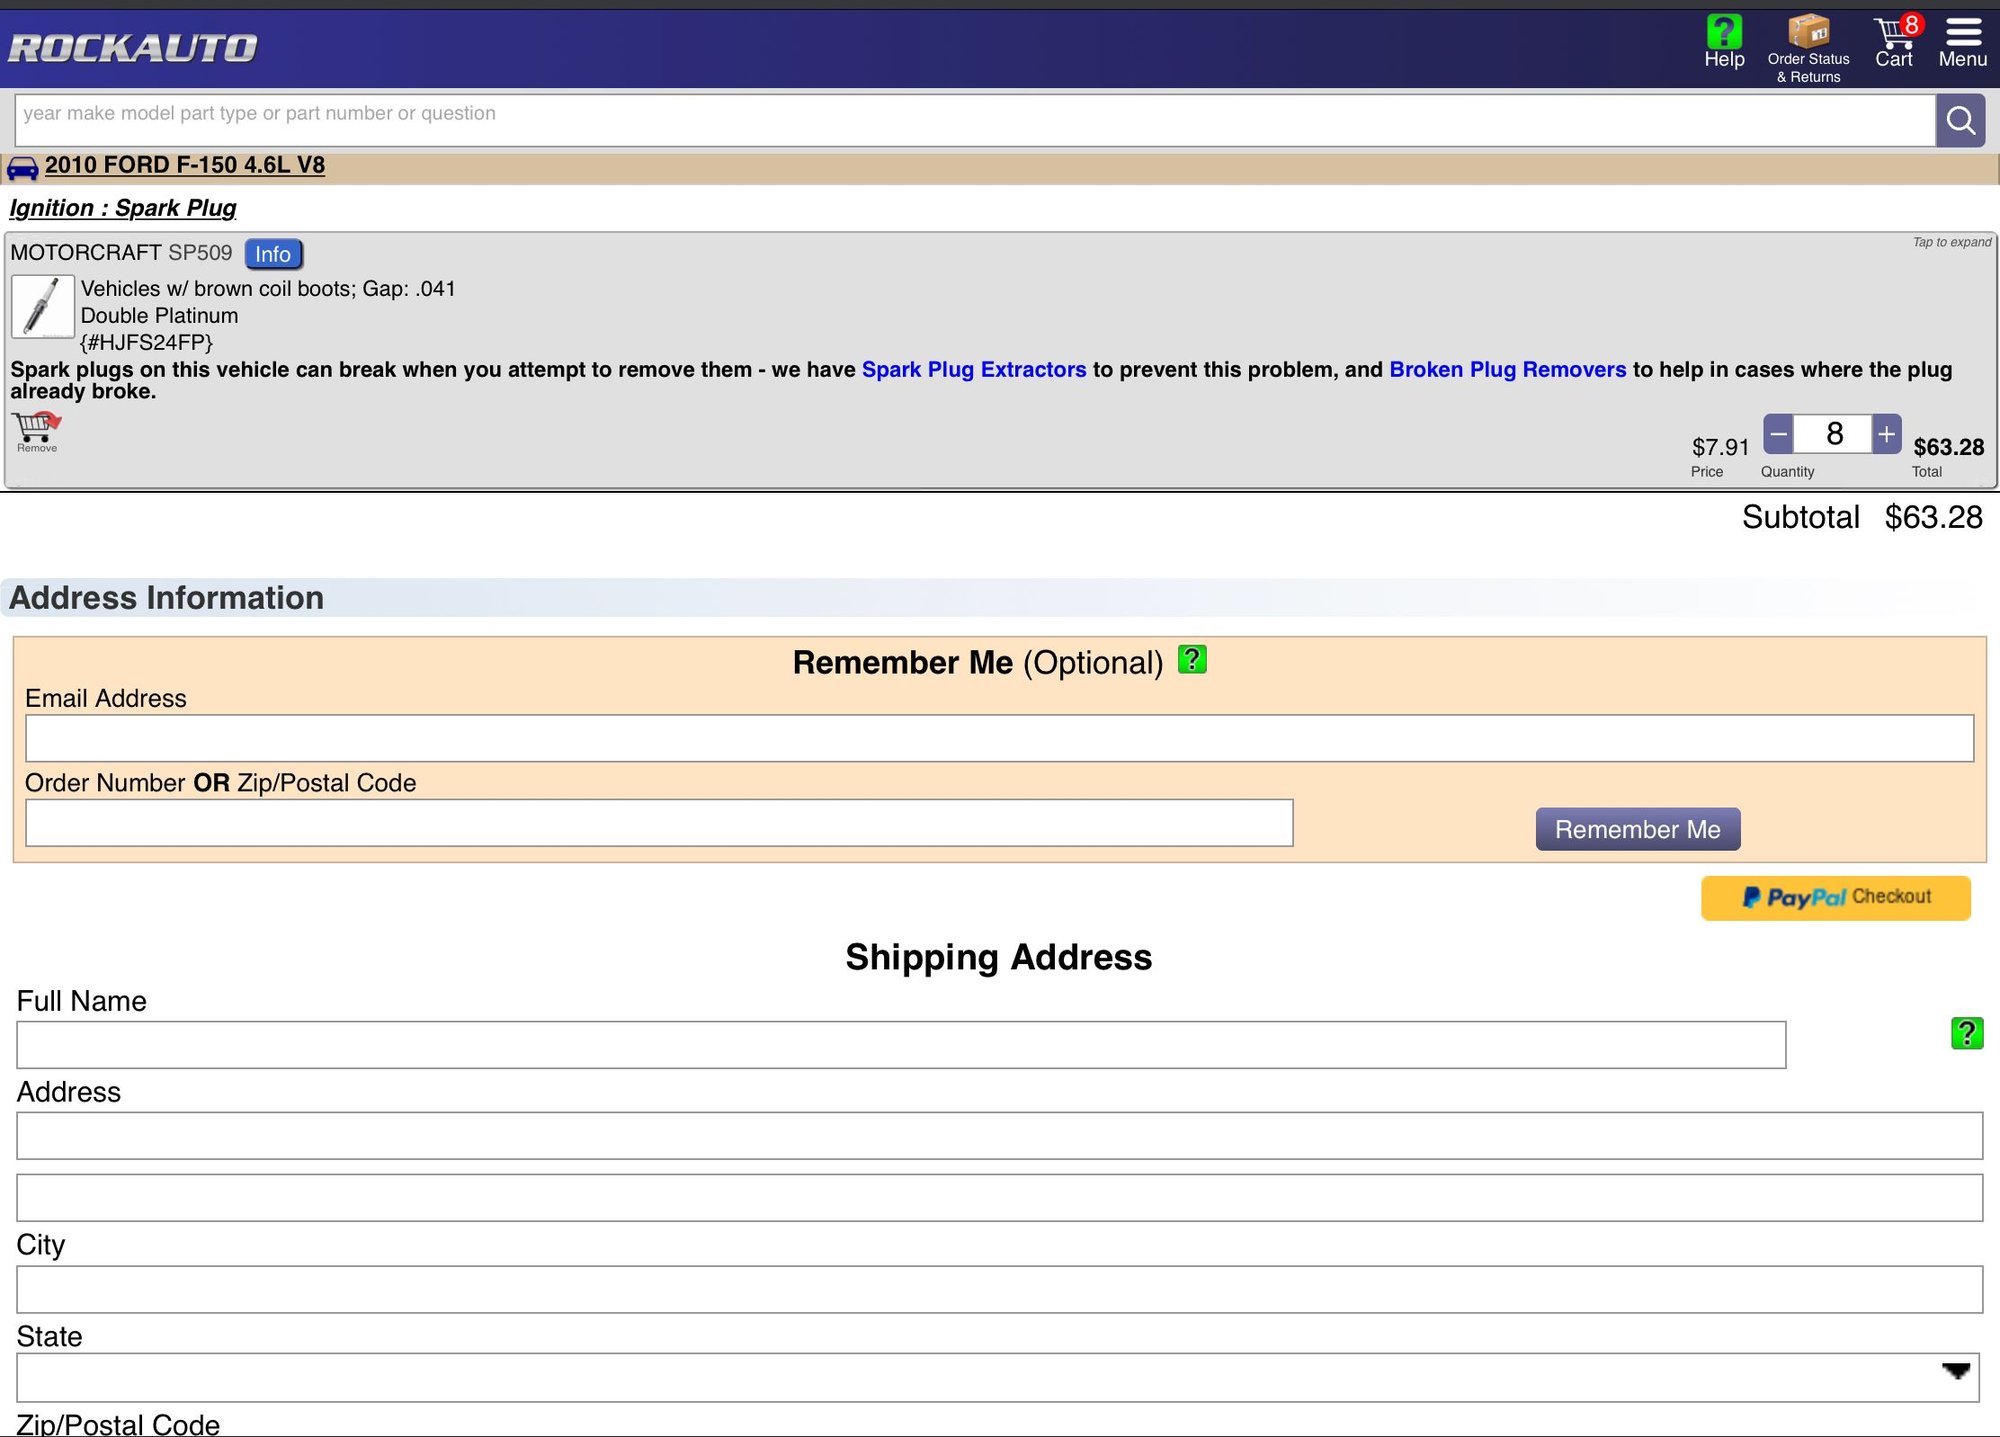
Task: Remove spark plug from cart icon
Action: click(37, 431)
